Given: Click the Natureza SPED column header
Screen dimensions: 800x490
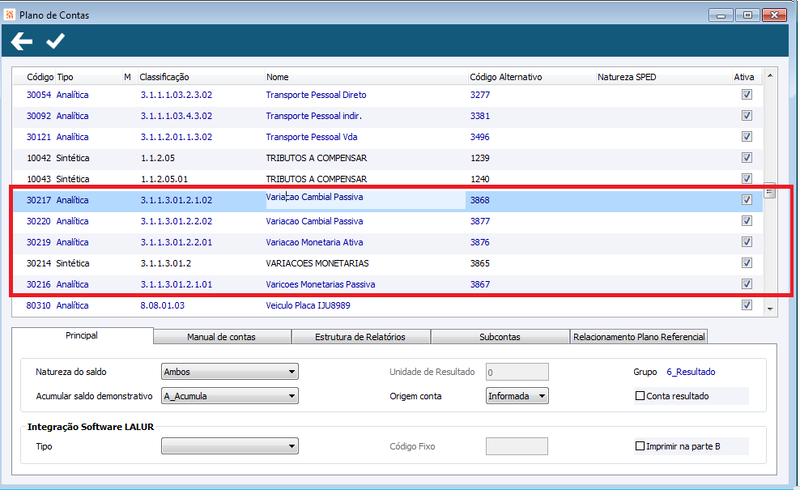Looking at the screenshot, I should click(627, 77).
